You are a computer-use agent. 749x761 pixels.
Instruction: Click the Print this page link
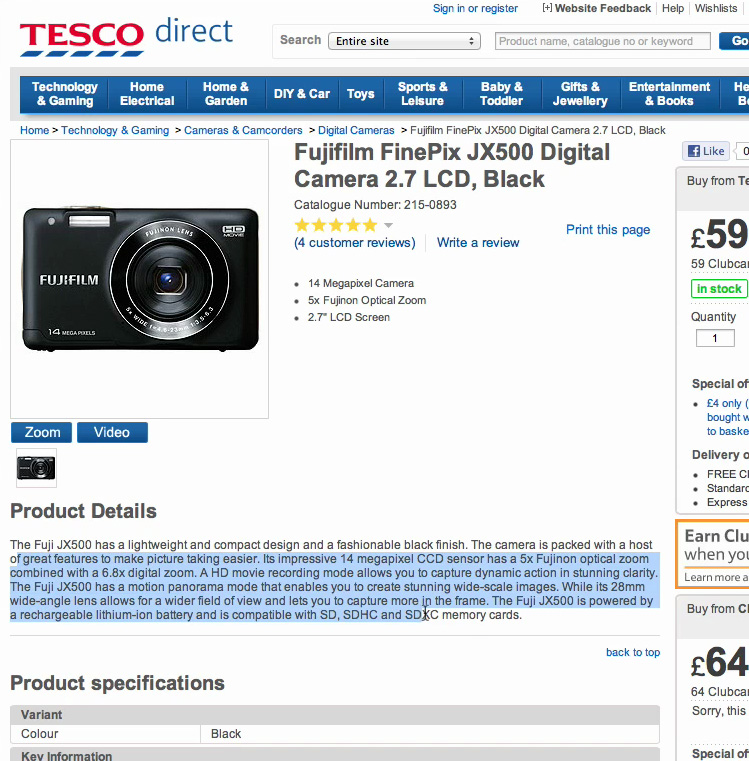coord(608,230)
